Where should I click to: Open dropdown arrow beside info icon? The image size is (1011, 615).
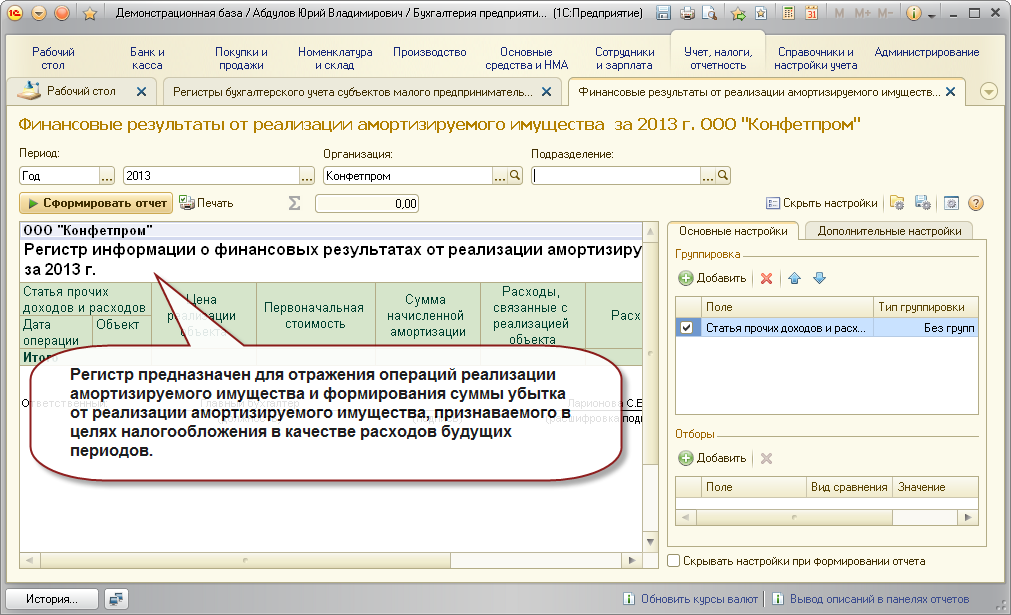tap(931, 13)
